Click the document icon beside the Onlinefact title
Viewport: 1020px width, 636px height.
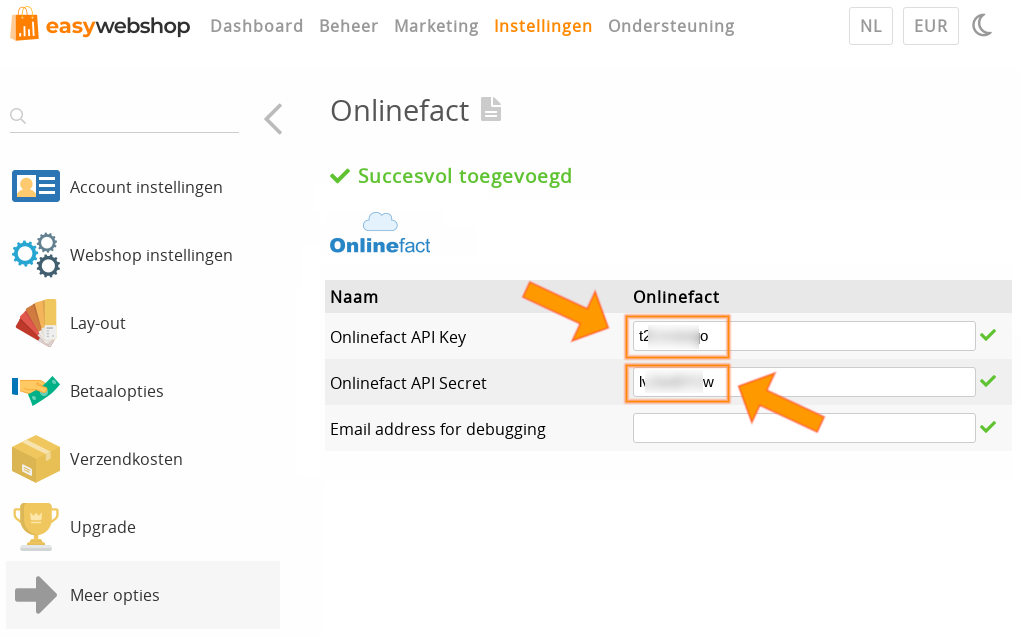[x=490, y=110]
